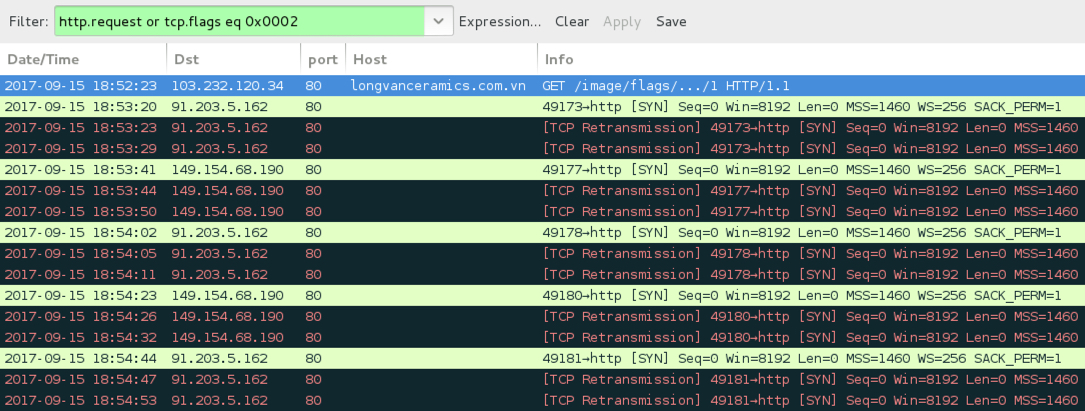Screen dimensions: 1085x411
Task: Open the filter history dropdown arrow
Action: [439, 21]
